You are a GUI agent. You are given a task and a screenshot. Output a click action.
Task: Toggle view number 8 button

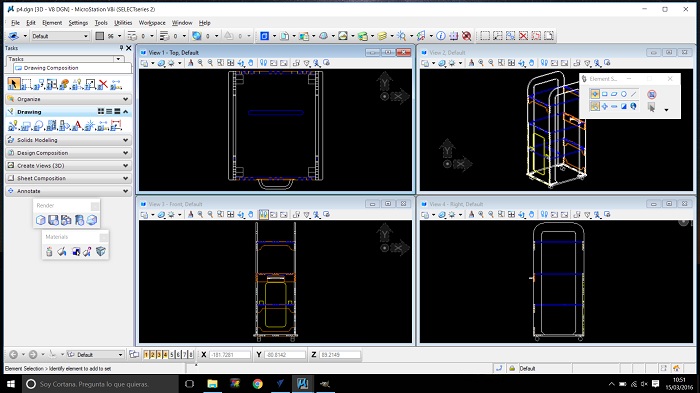(191, 355)
